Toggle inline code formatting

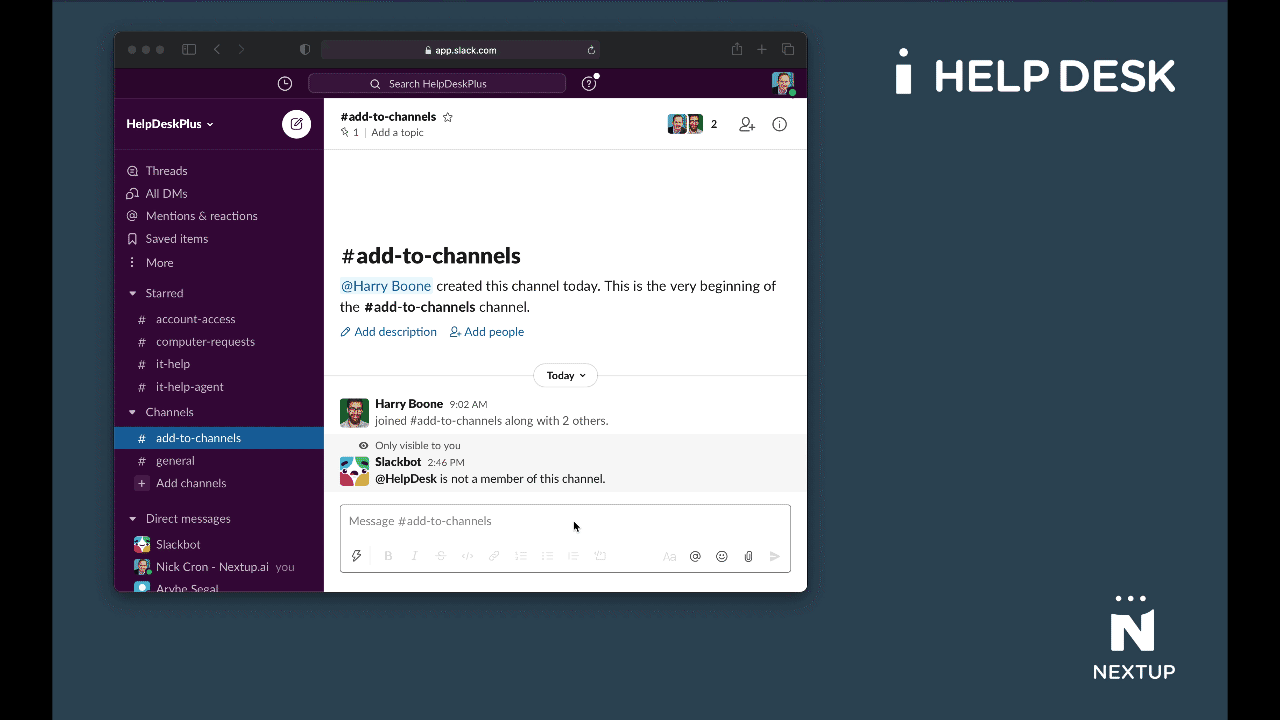click(467, 556)
